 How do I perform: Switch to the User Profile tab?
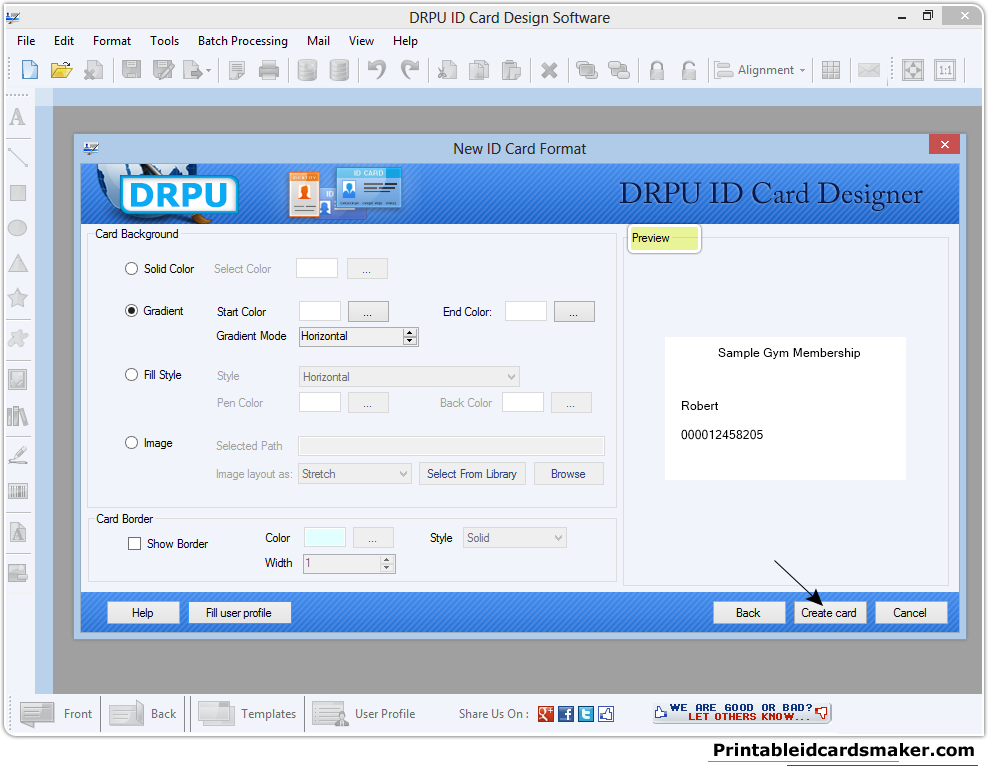point(364,714)
